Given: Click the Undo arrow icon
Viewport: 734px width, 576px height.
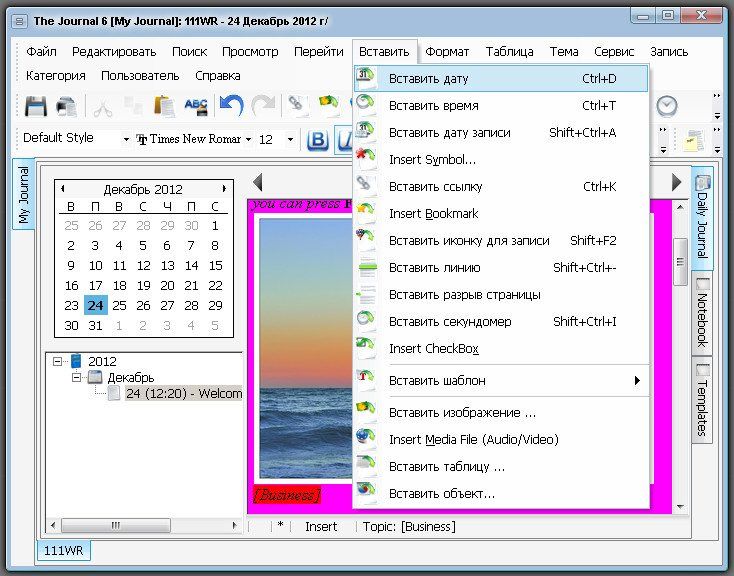Looking at the screenshot, I should point(231,106).
